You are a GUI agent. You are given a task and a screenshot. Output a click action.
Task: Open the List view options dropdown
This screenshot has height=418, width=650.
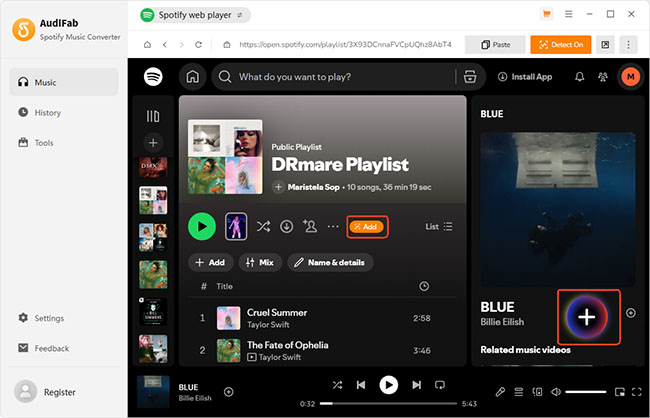439,226
